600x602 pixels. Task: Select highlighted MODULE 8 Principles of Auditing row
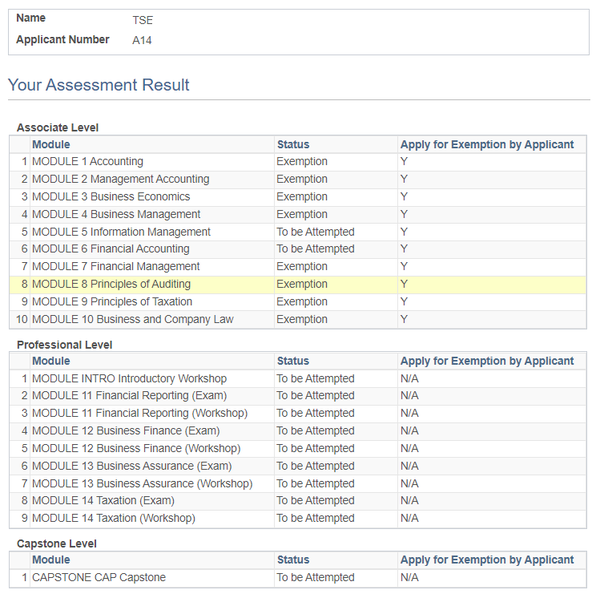[111, 284]
